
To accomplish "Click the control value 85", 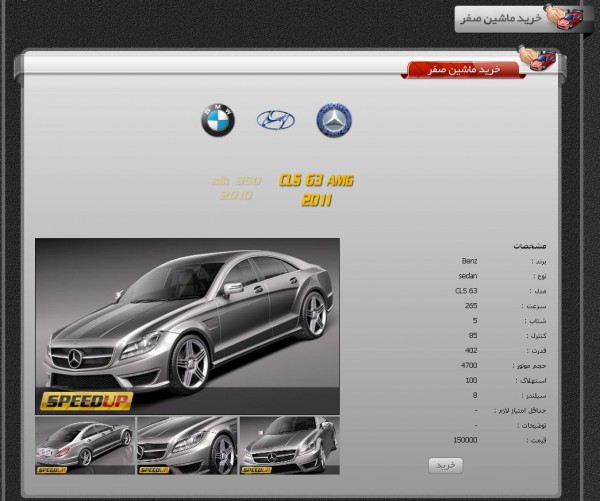I will pos(473,336).
